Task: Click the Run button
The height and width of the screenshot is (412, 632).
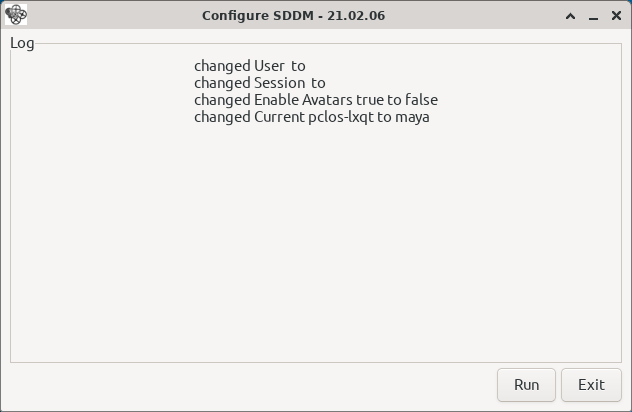Action: click(526, 385)
